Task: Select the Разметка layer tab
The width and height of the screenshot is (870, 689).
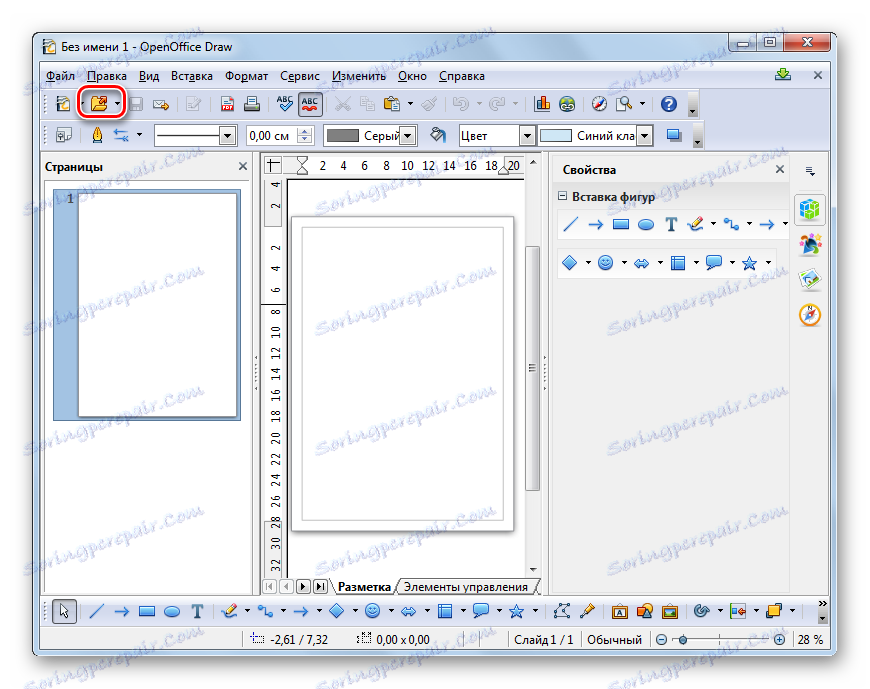Action: [x=364, y=587]
